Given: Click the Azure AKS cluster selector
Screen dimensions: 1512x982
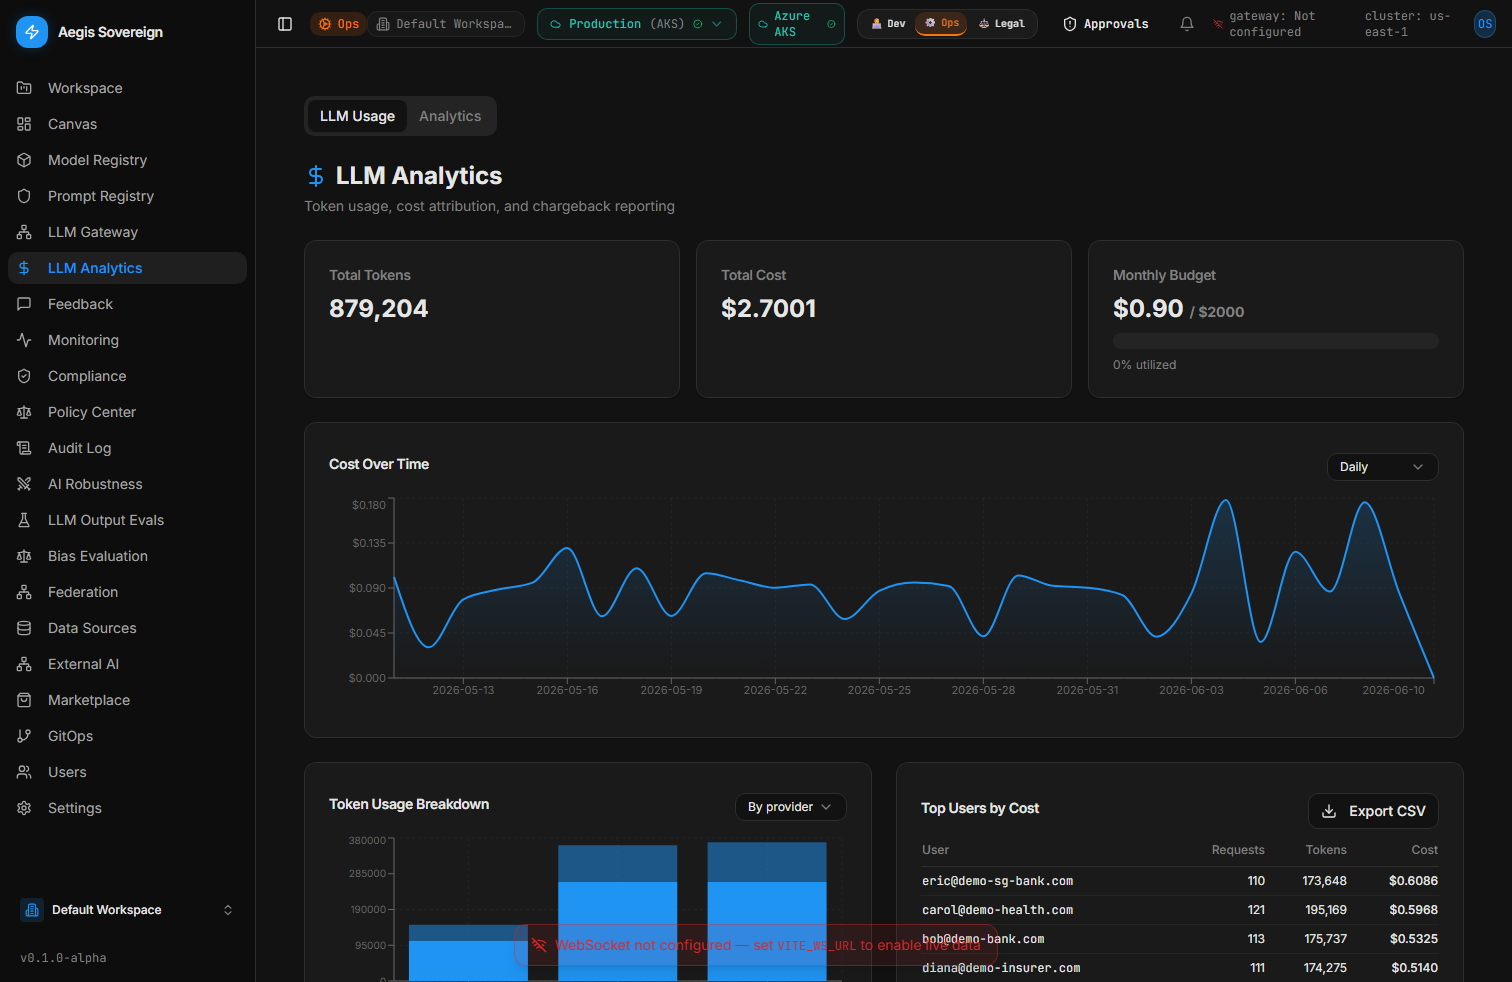Looking at the screenshot, I should (797, 24).
